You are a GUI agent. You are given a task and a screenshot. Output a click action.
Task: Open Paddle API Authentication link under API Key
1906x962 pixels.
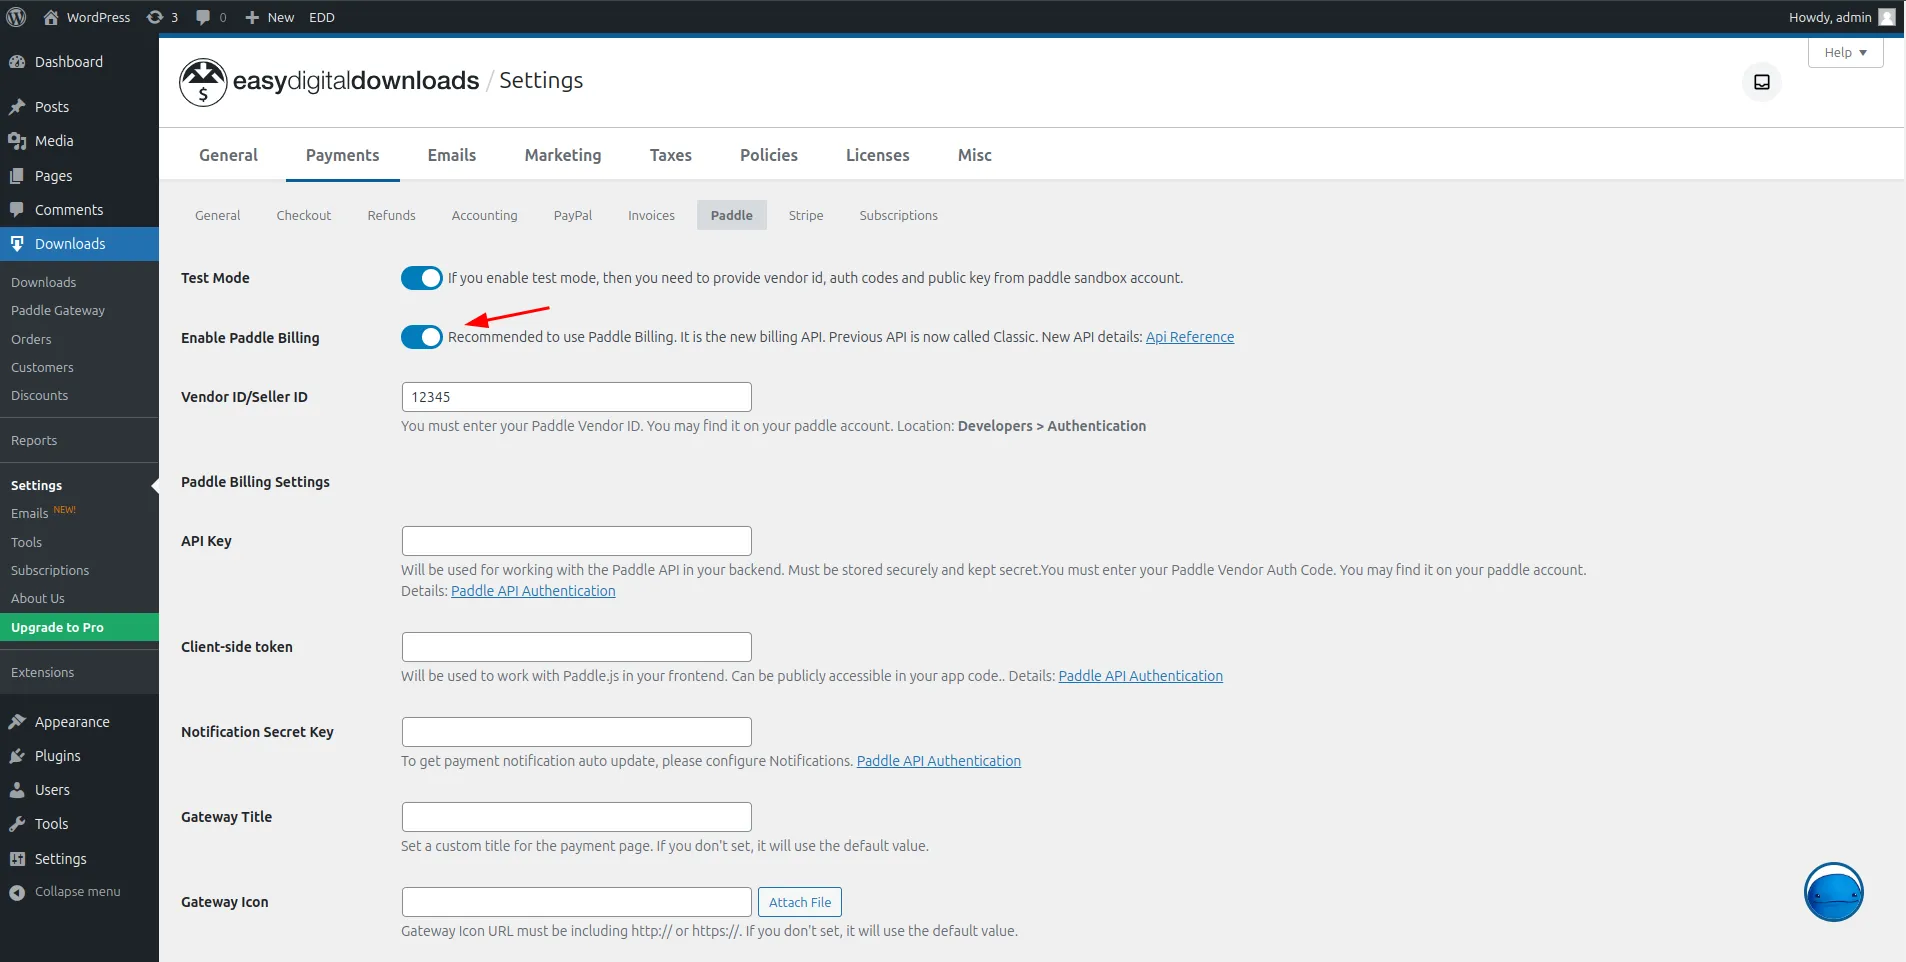[x=533, y=591]
